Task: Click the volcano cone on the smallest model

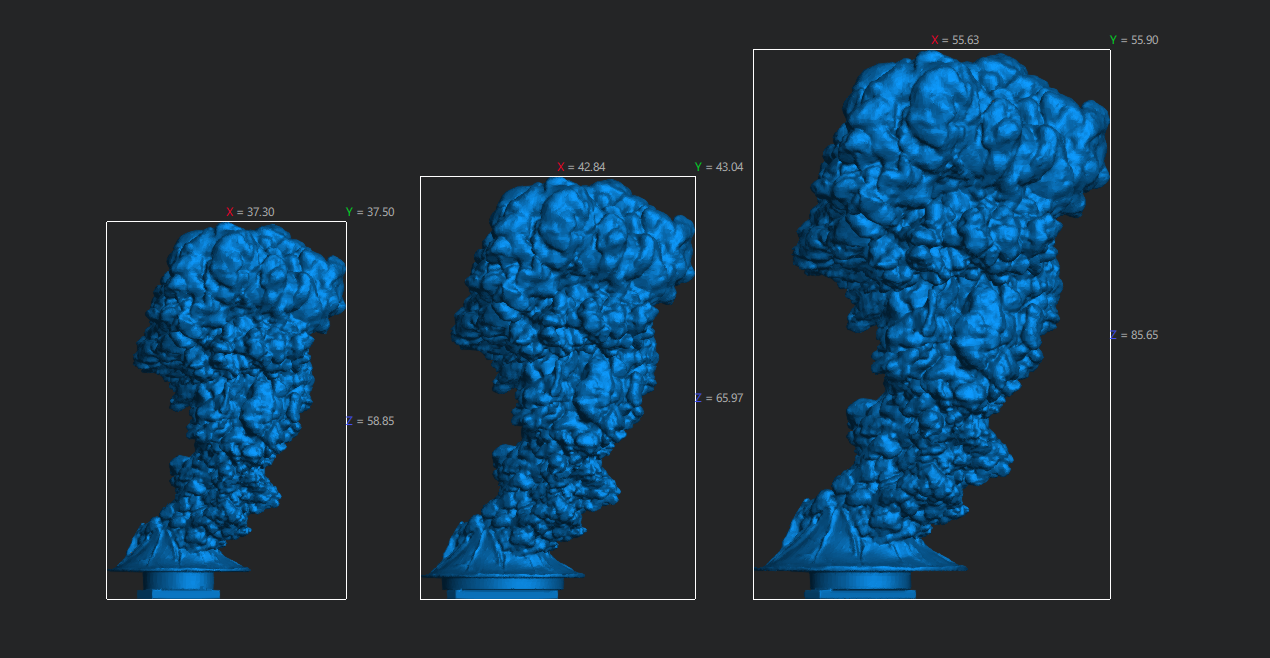Action: (152, 548)
